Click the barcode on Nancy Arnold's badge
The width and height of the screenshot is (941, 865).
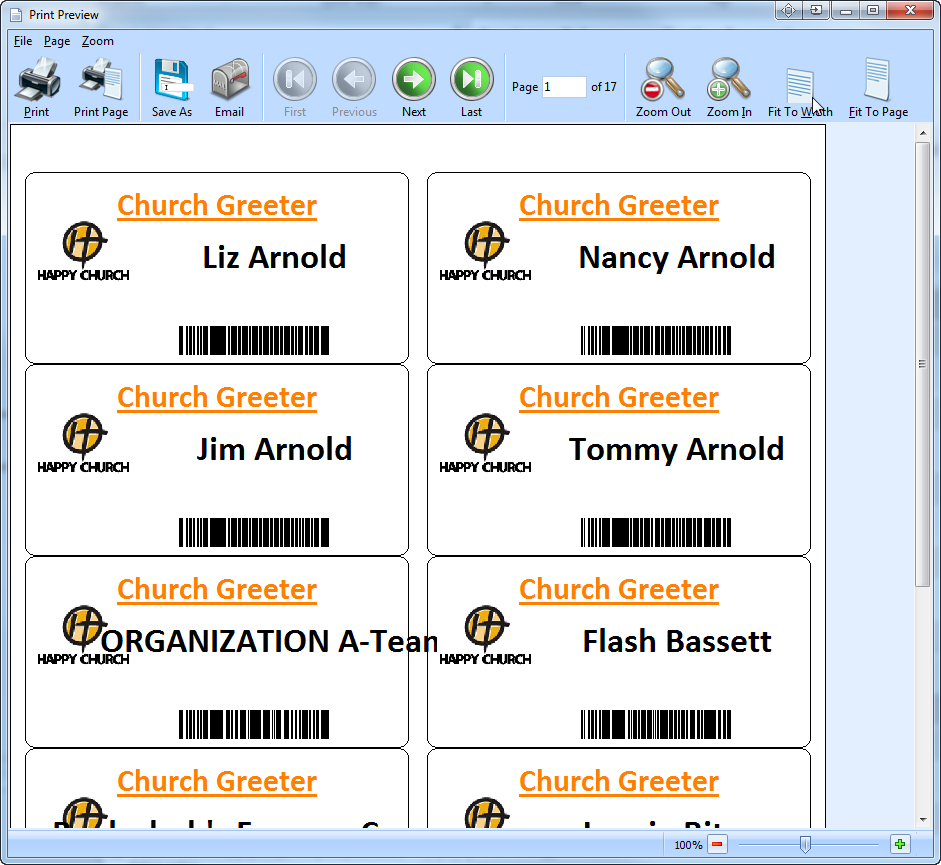pos(656,340)
